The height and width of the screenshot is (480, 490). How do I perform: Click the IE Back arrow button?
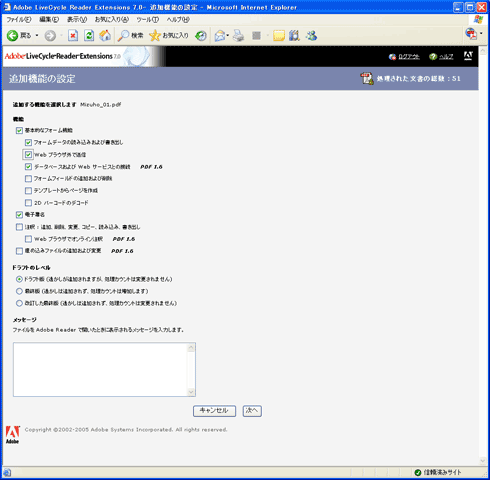click(13, 35)
